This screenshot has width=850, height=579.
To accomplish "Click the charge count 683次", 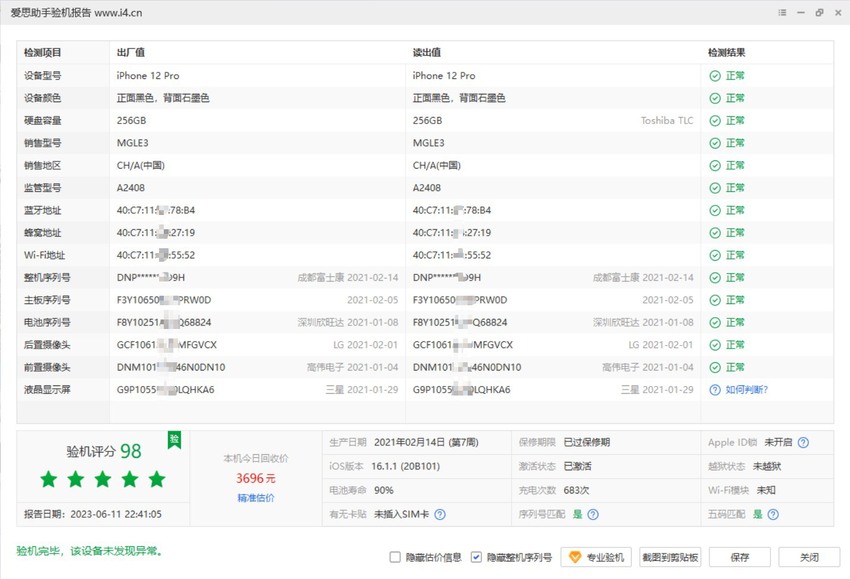I will click(x=576, y=490).
